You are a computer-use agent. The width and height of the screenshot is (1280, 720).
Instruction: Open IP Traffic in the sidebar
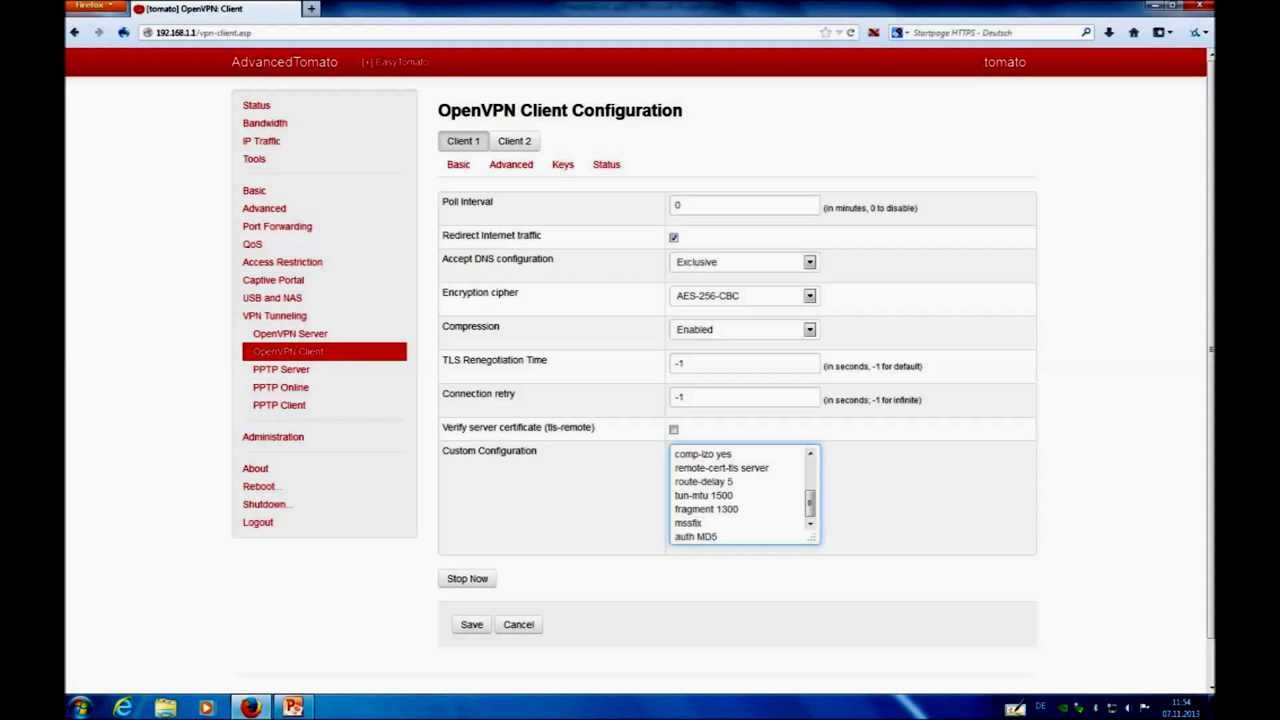[x=261, y=141]
